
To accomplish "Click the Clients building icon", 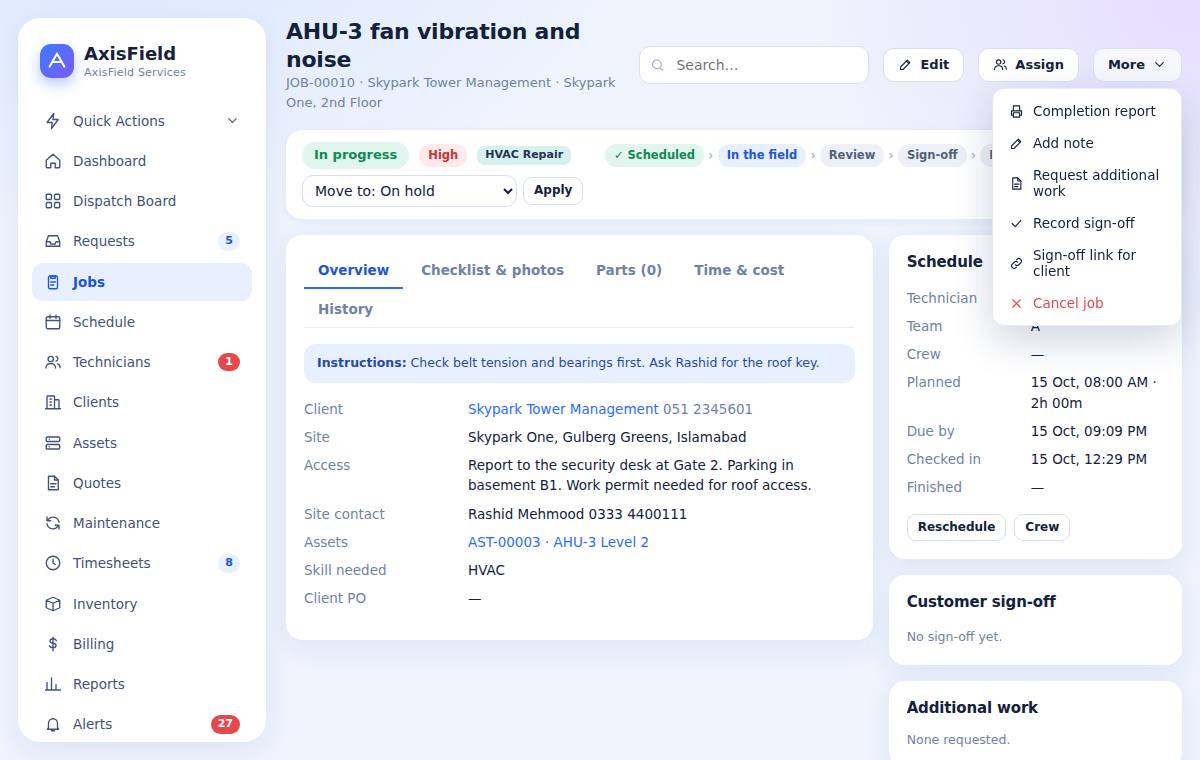I will coord(53,402).
